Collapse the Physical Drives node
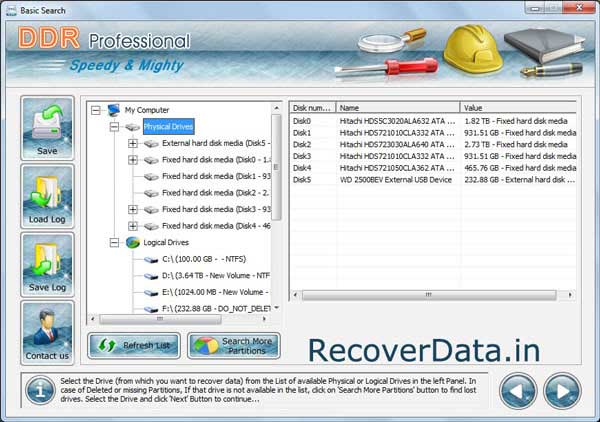 [115, 128]
